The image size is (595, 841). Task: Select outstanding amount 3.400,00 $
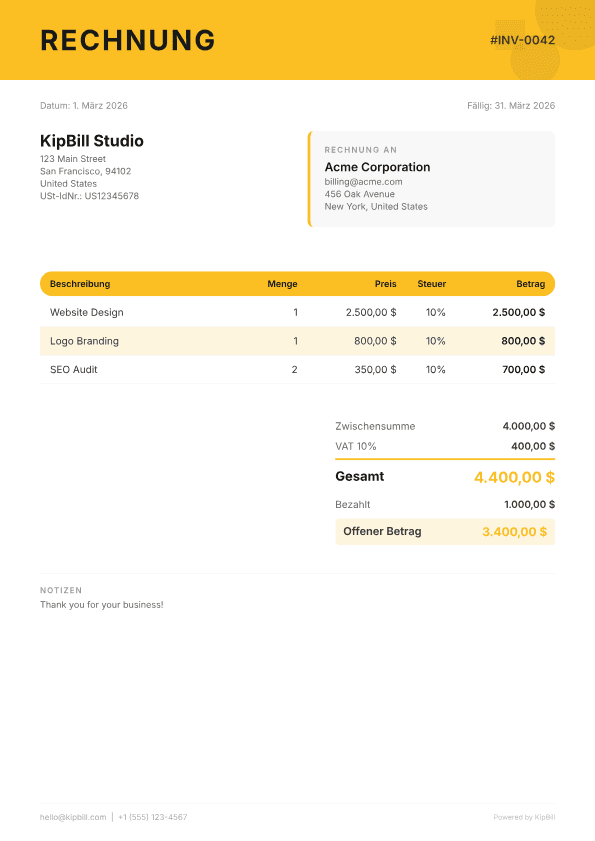click(515, 532)
